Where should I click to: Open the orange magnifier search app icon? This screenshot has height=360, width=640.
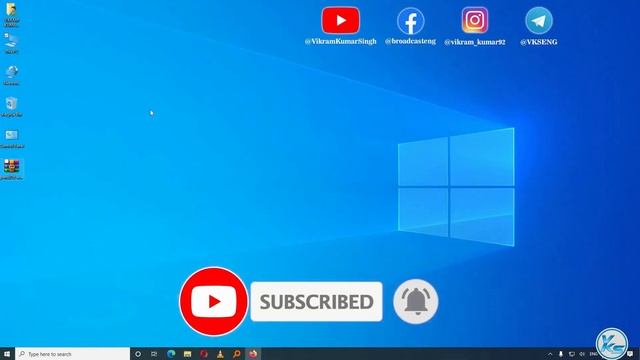[236, 354]
